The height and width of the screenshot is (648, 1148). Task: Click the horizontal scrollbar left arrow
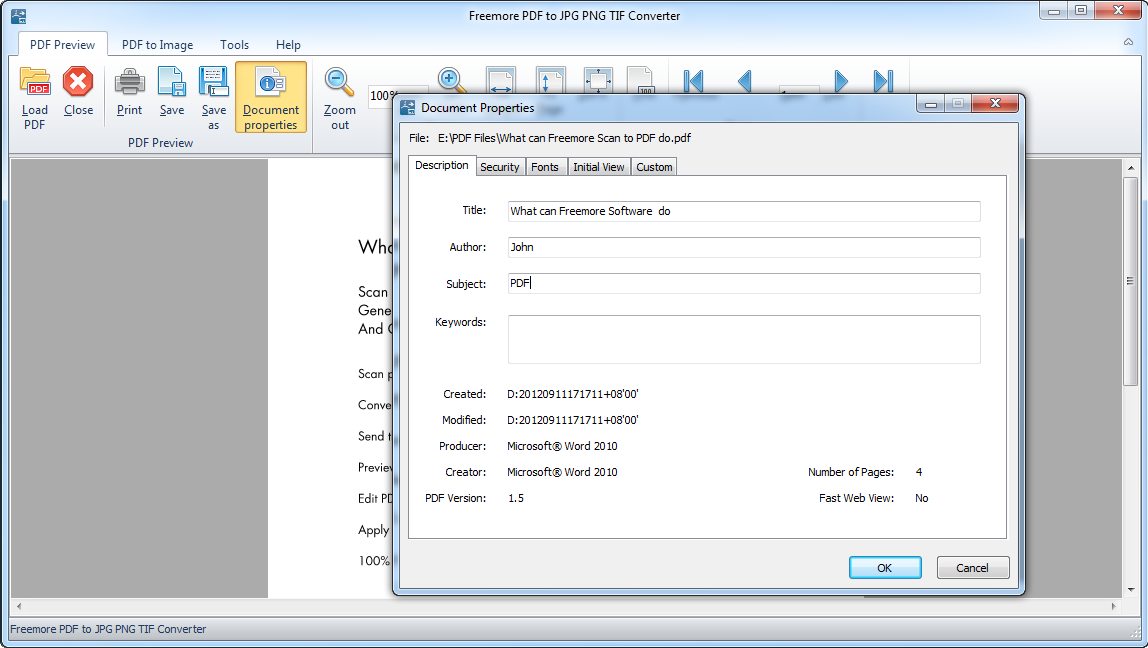pyautogui.click(x=18, y=606)
